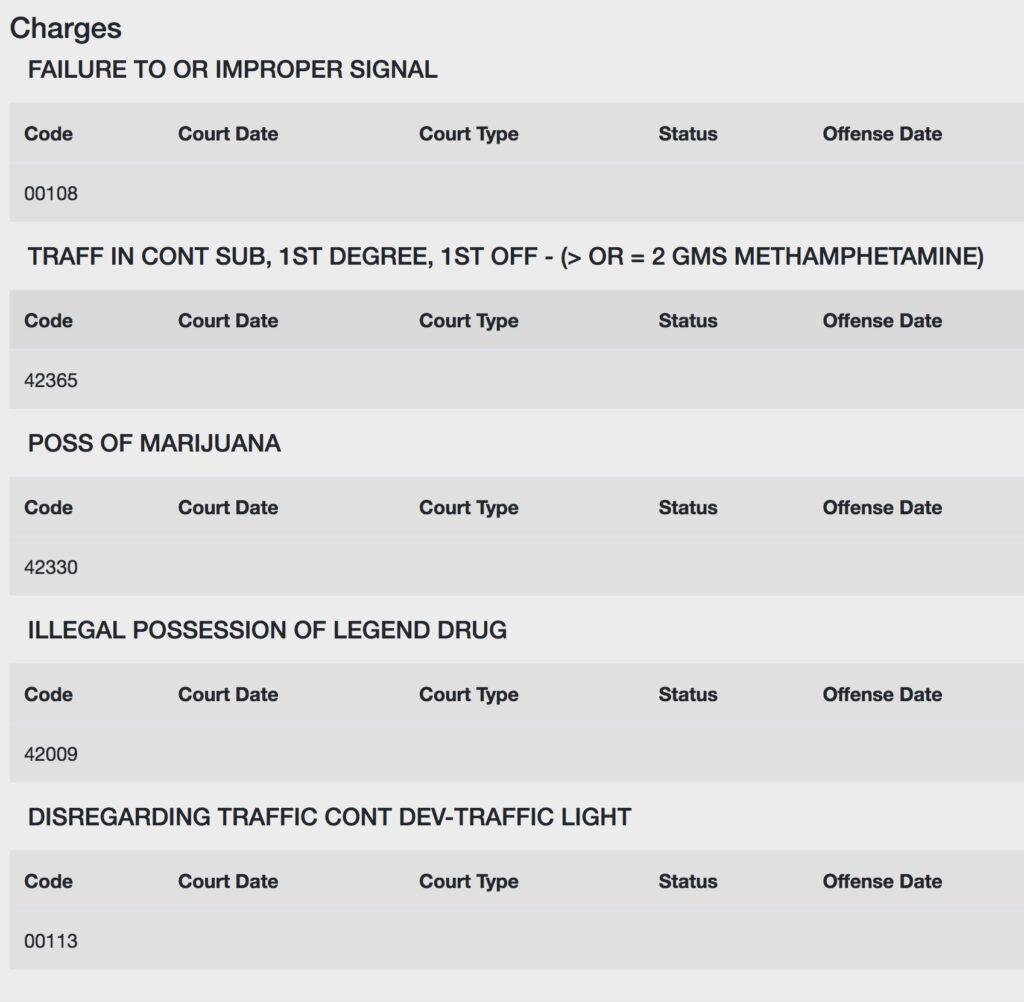Click Status header under traffic light charge
Viewport: 1024px width, 1002px height.
(688, 881)
